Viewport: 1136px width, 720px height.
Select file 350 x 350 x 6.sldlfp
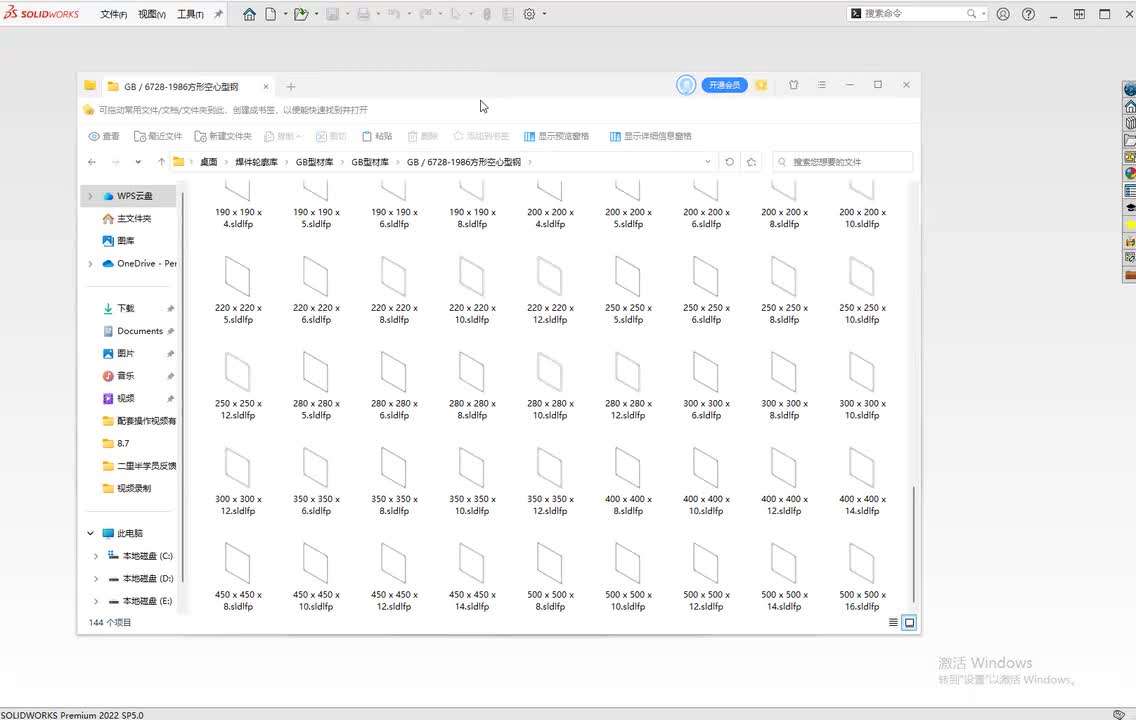(x=316, y=481)
